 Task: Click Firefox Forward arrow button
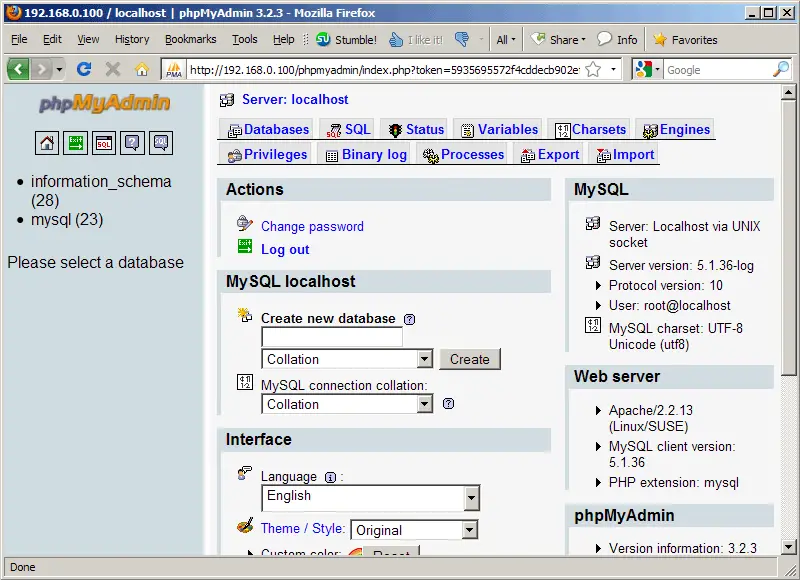click(41, 69)
